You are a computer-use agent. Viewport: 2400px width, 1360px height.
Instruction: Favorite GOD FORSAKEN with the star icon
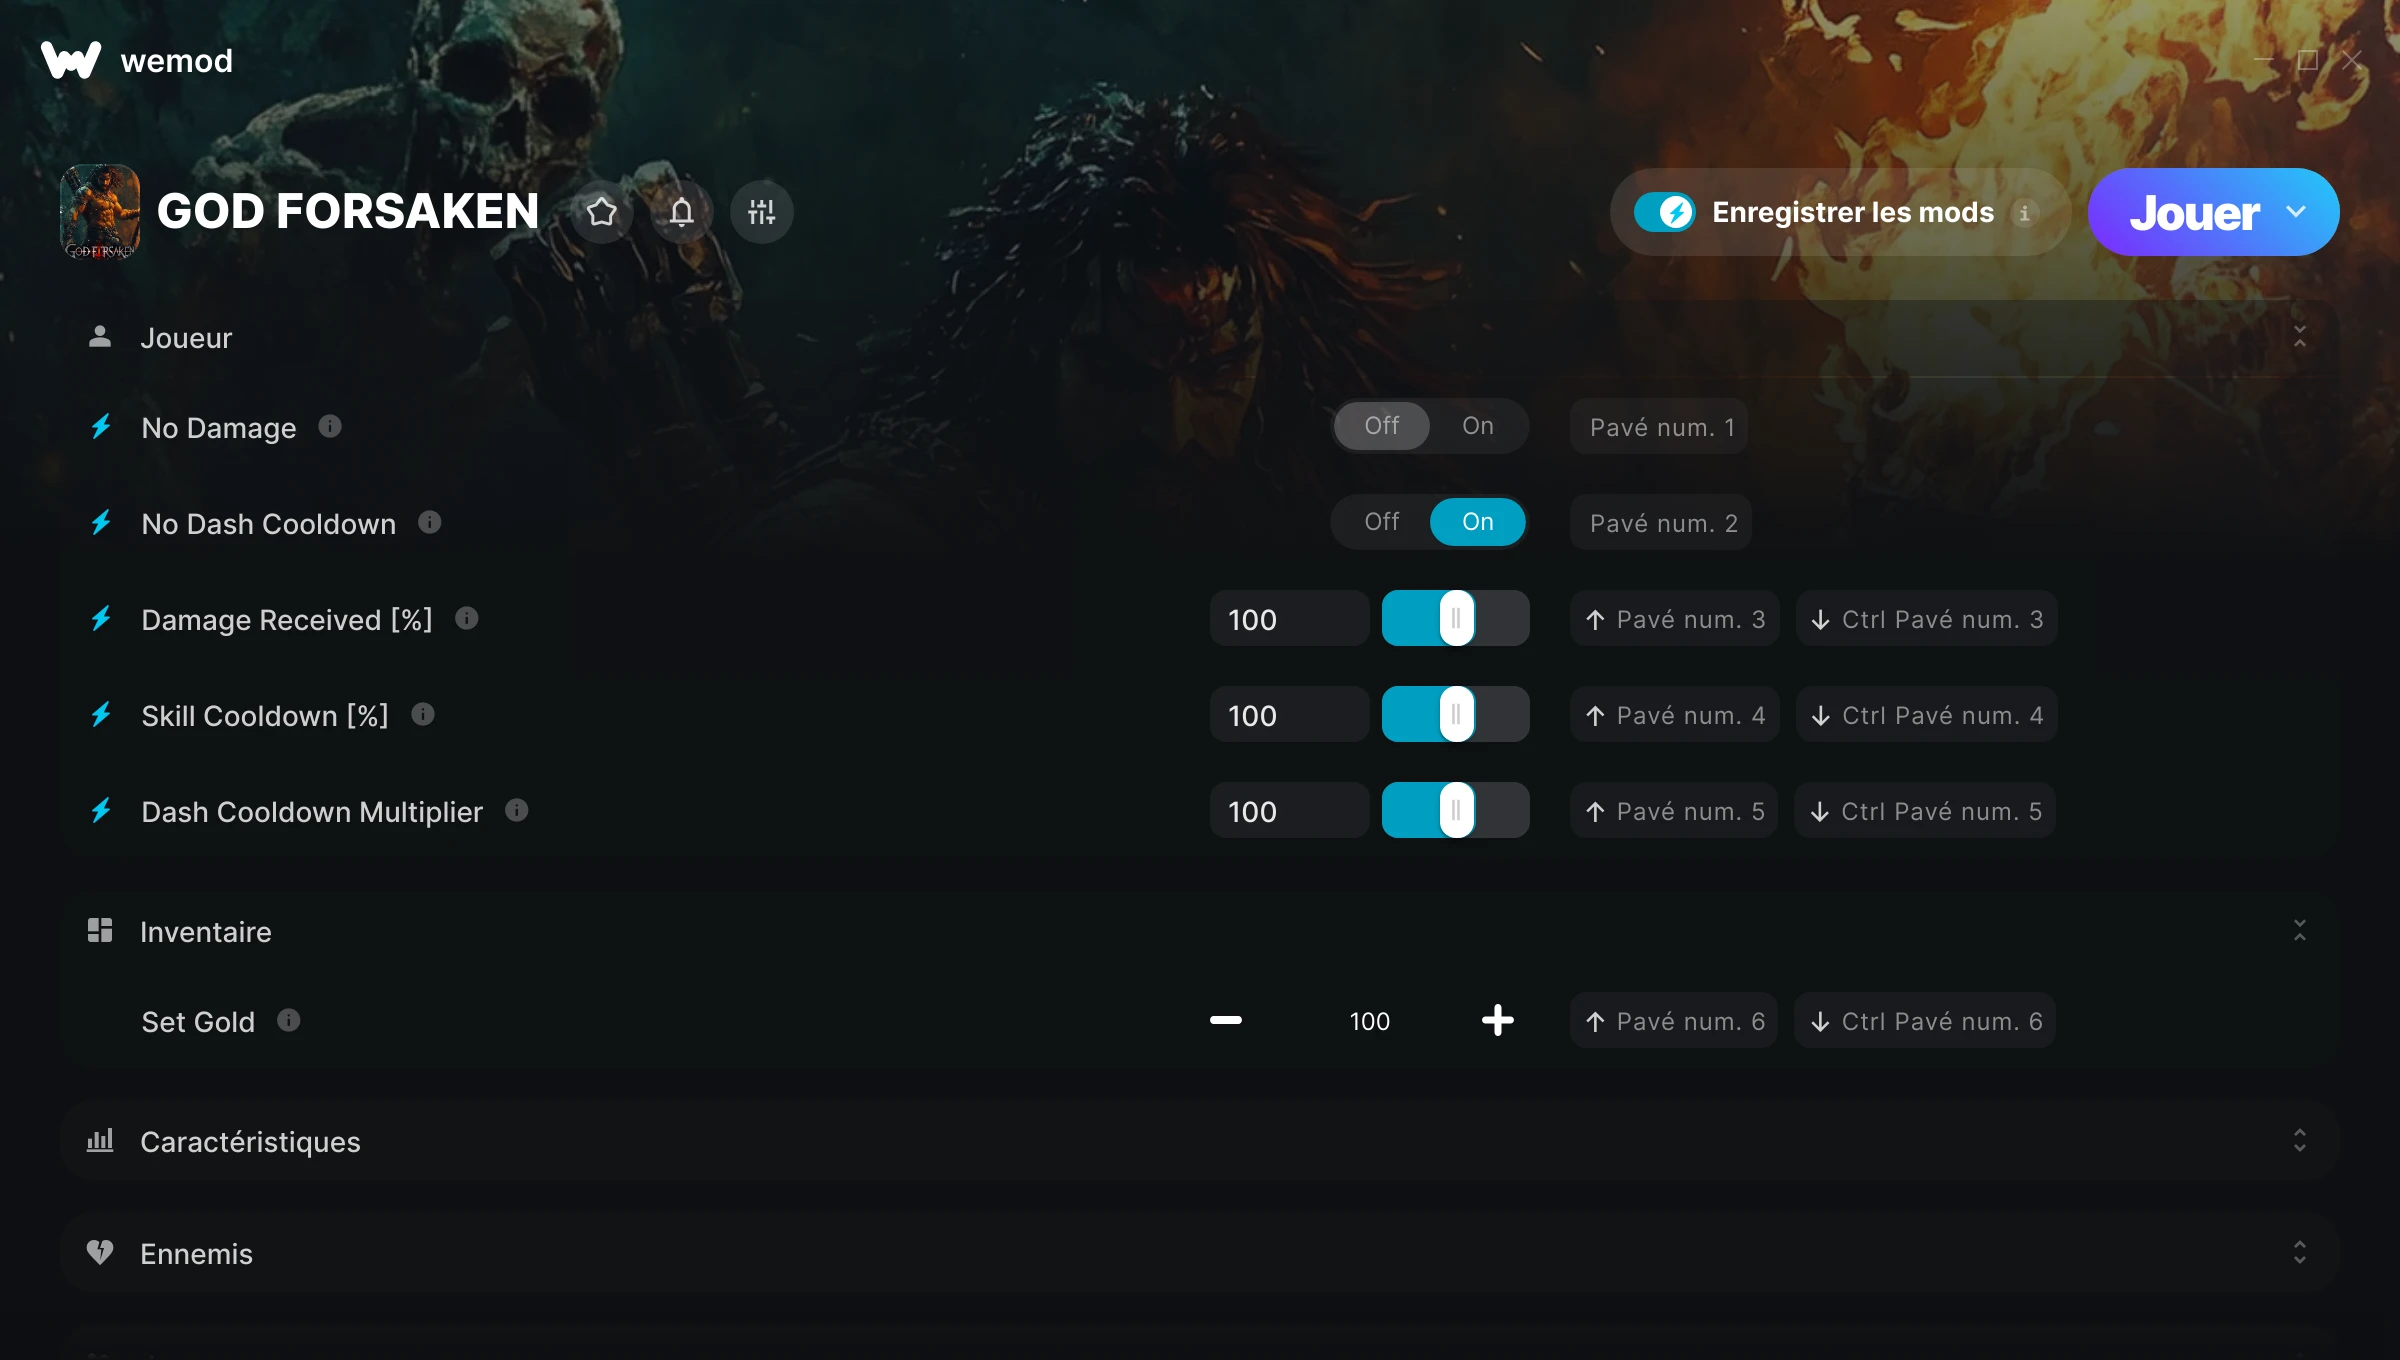tap(601, 212)
